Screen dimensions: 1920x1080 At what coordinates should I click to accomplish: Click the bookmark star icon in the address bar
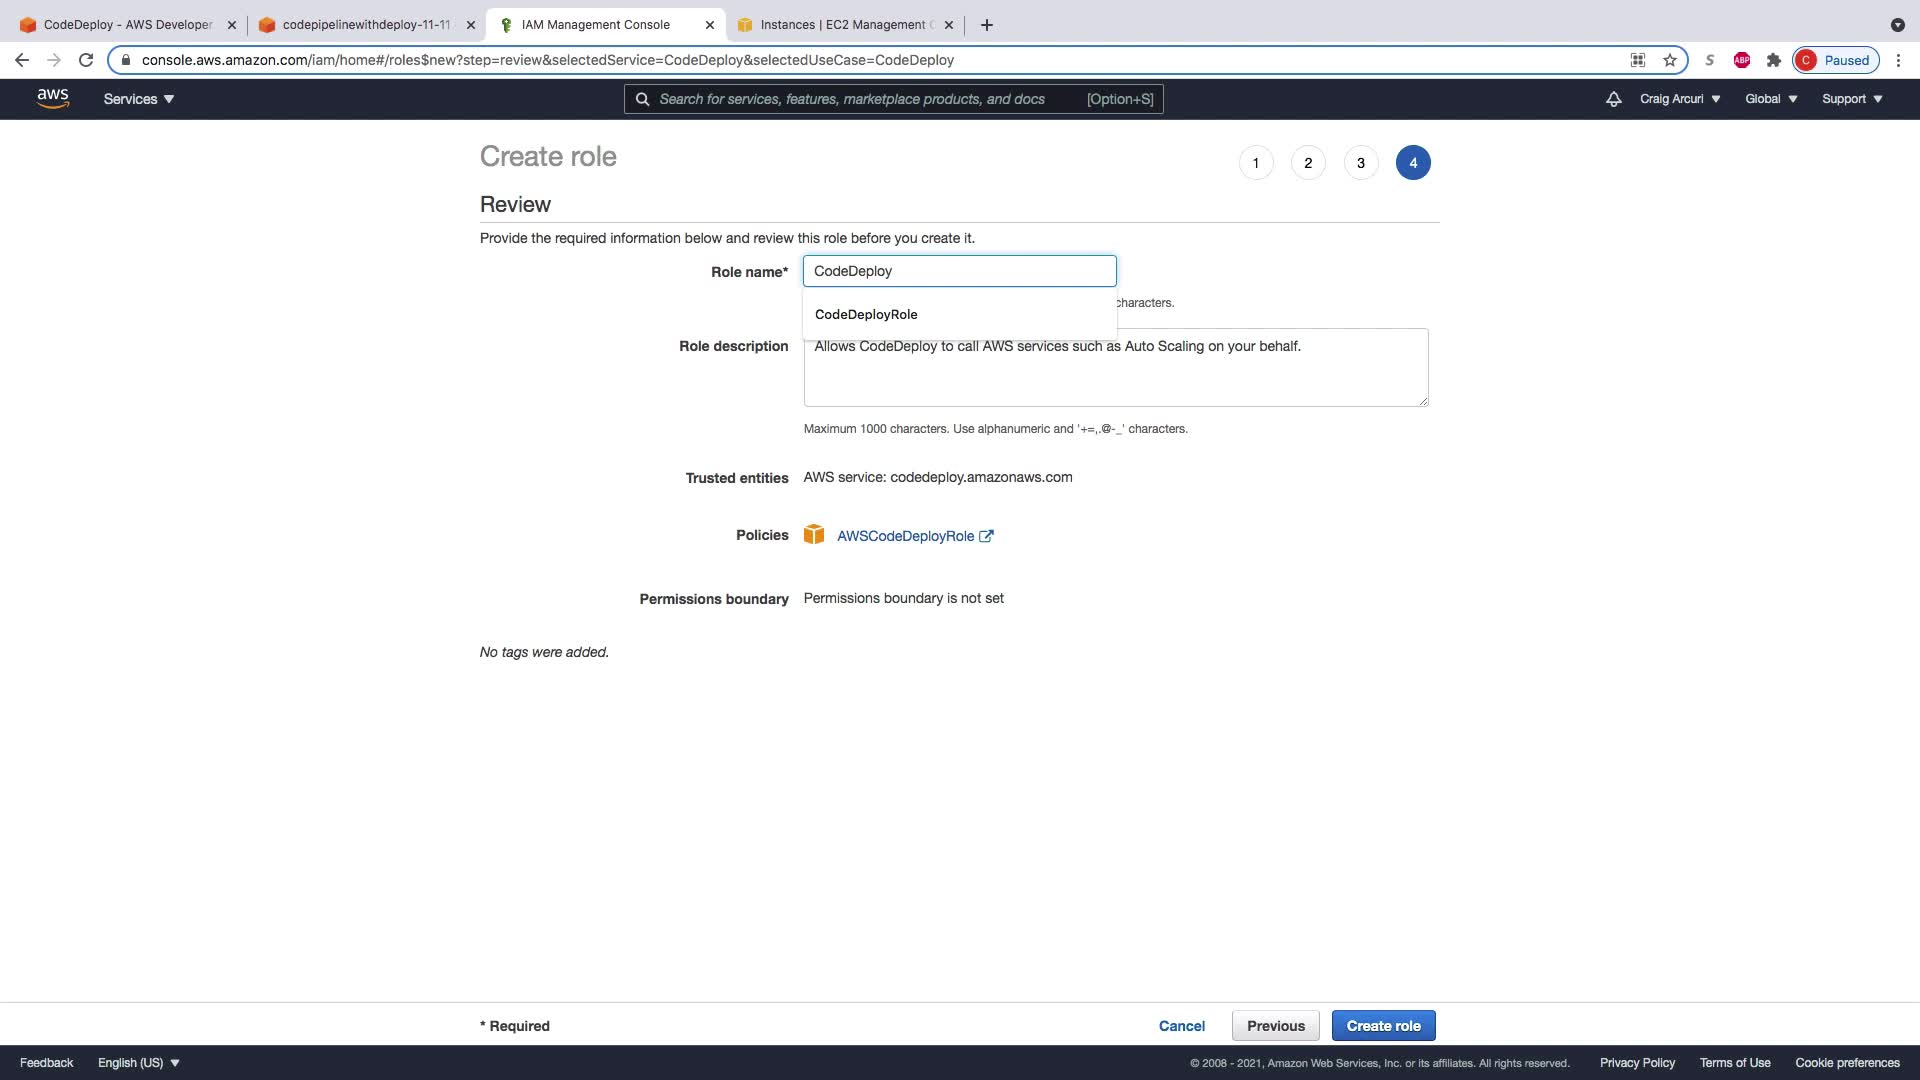point(1670,60)
